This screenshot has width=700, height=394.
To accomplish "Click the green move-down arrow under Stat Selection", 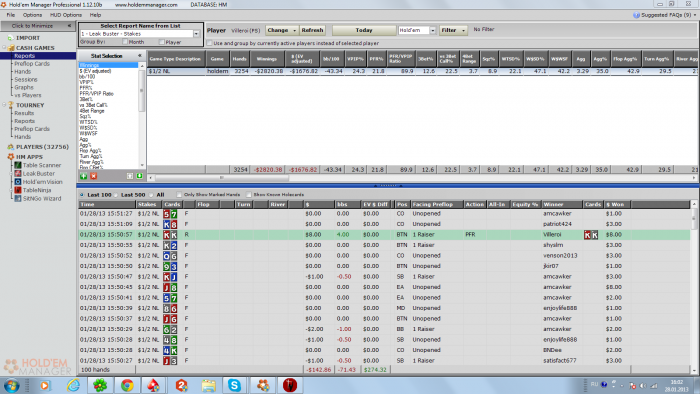I will point(139,176).
